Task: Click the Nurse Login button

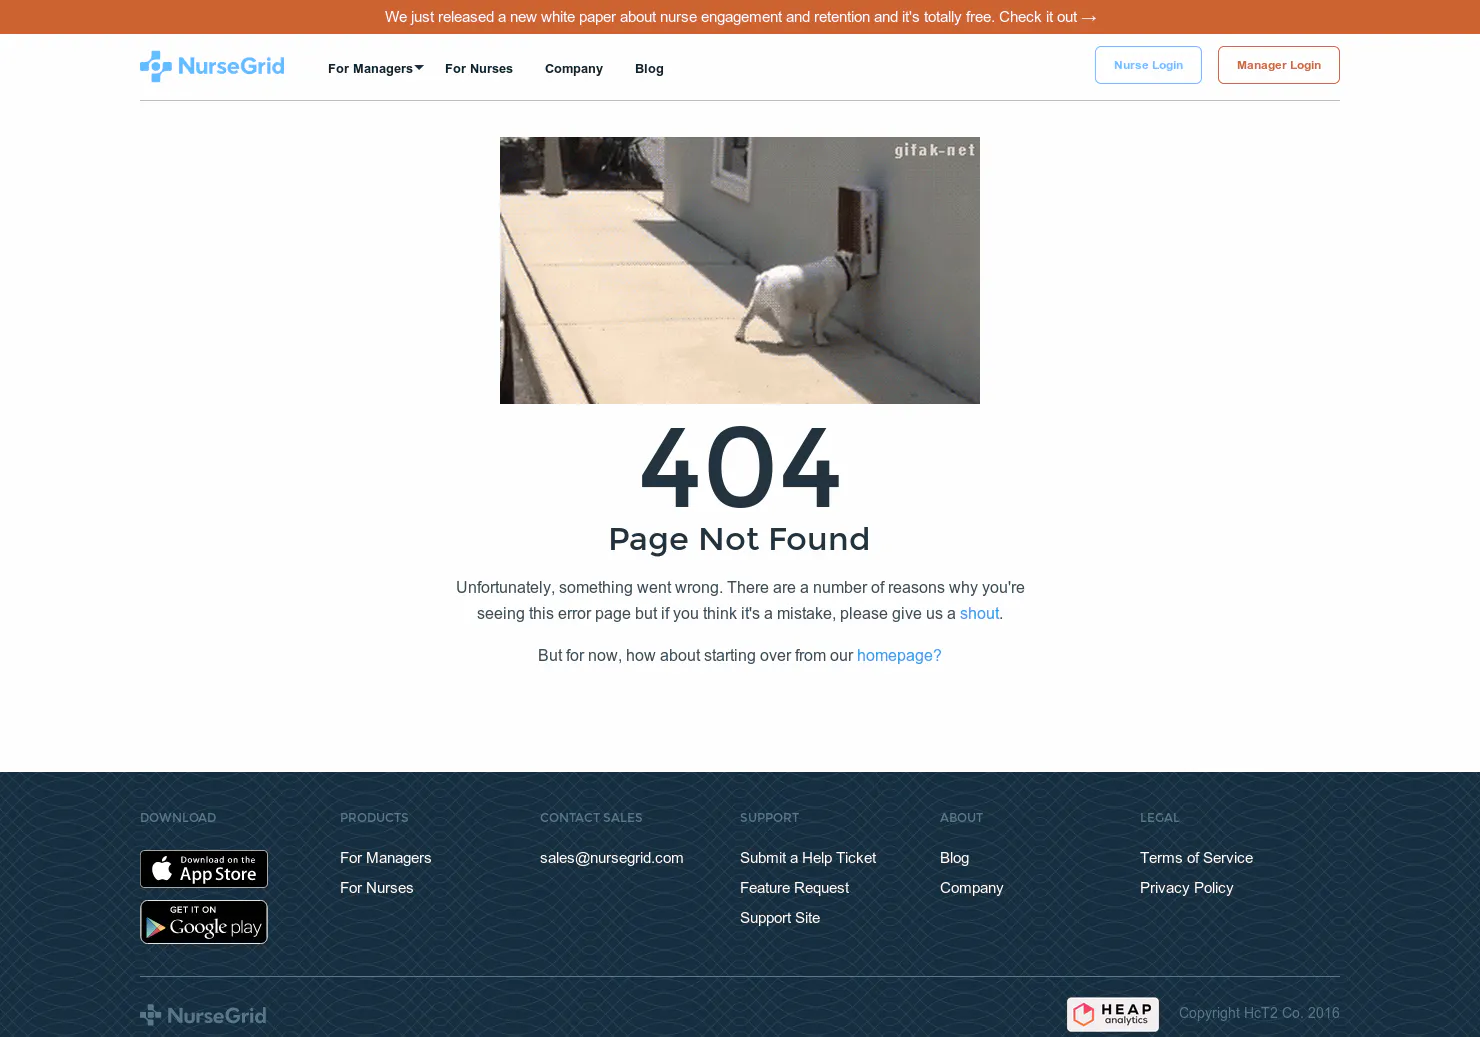Action: (1148, 65)
